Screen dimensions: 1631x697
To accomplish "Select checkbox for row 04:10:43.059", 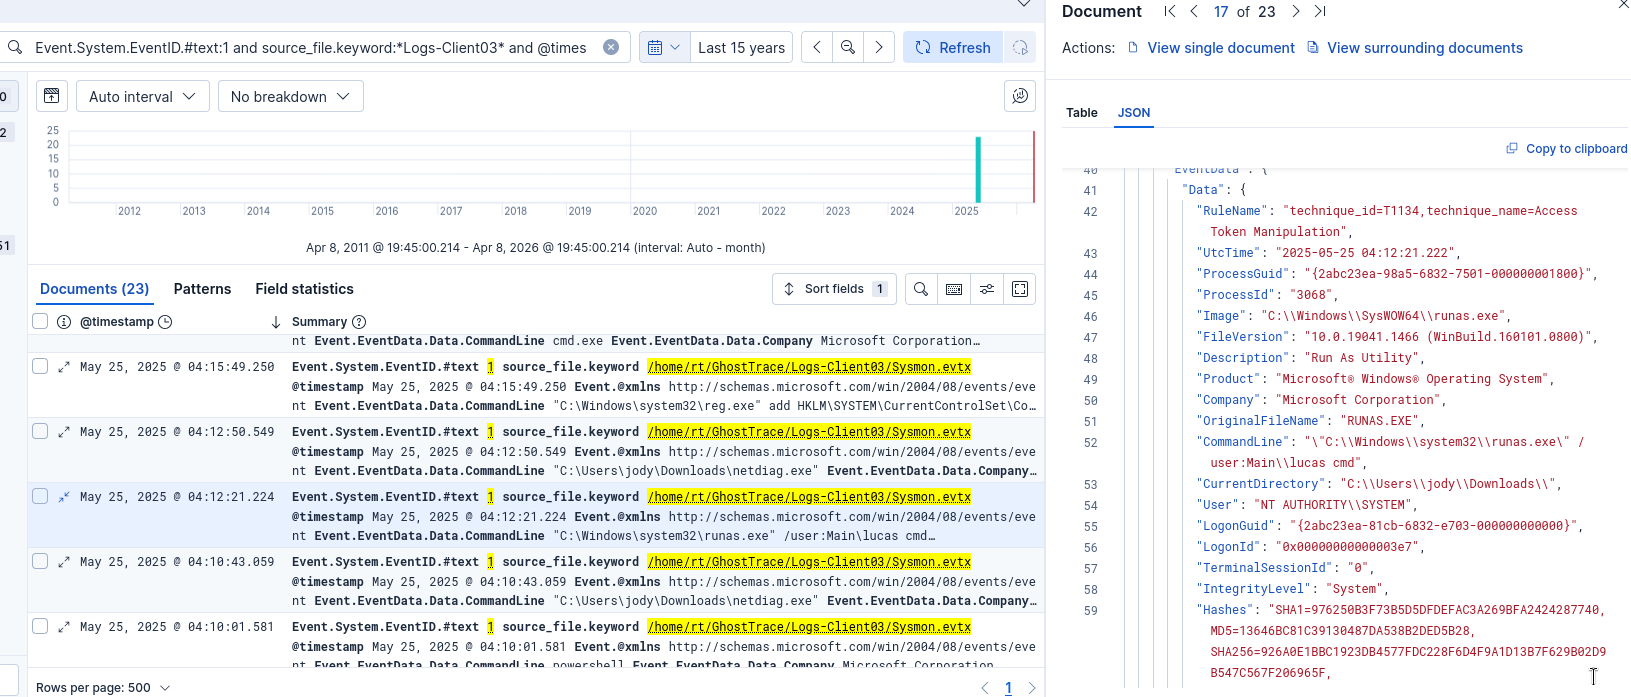I will 40,561.
